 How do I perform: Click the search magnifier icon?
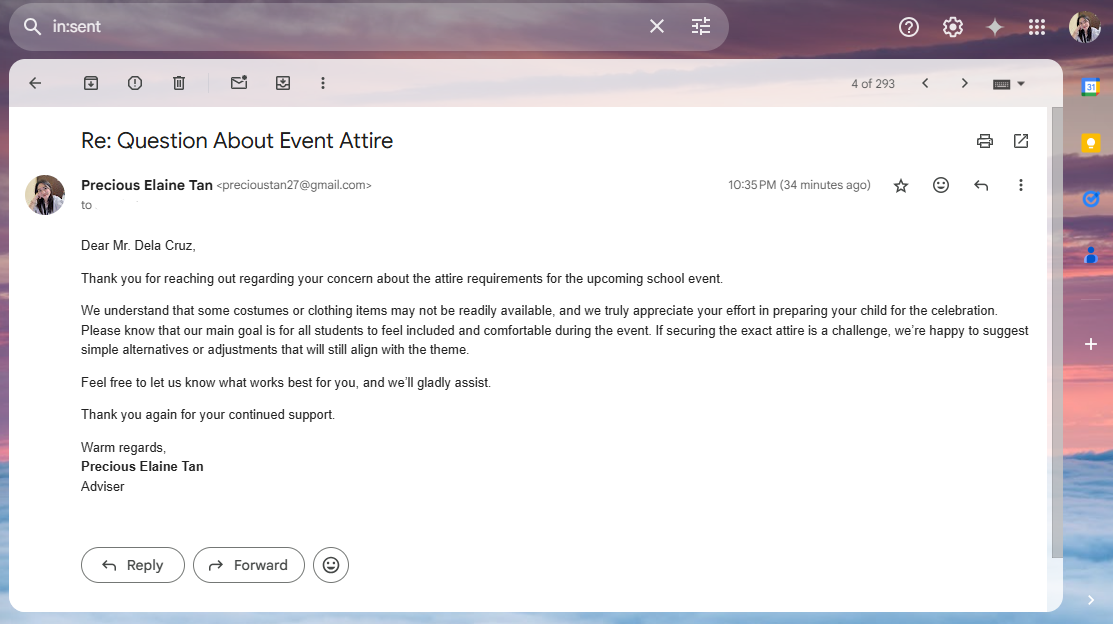[32, 26]
